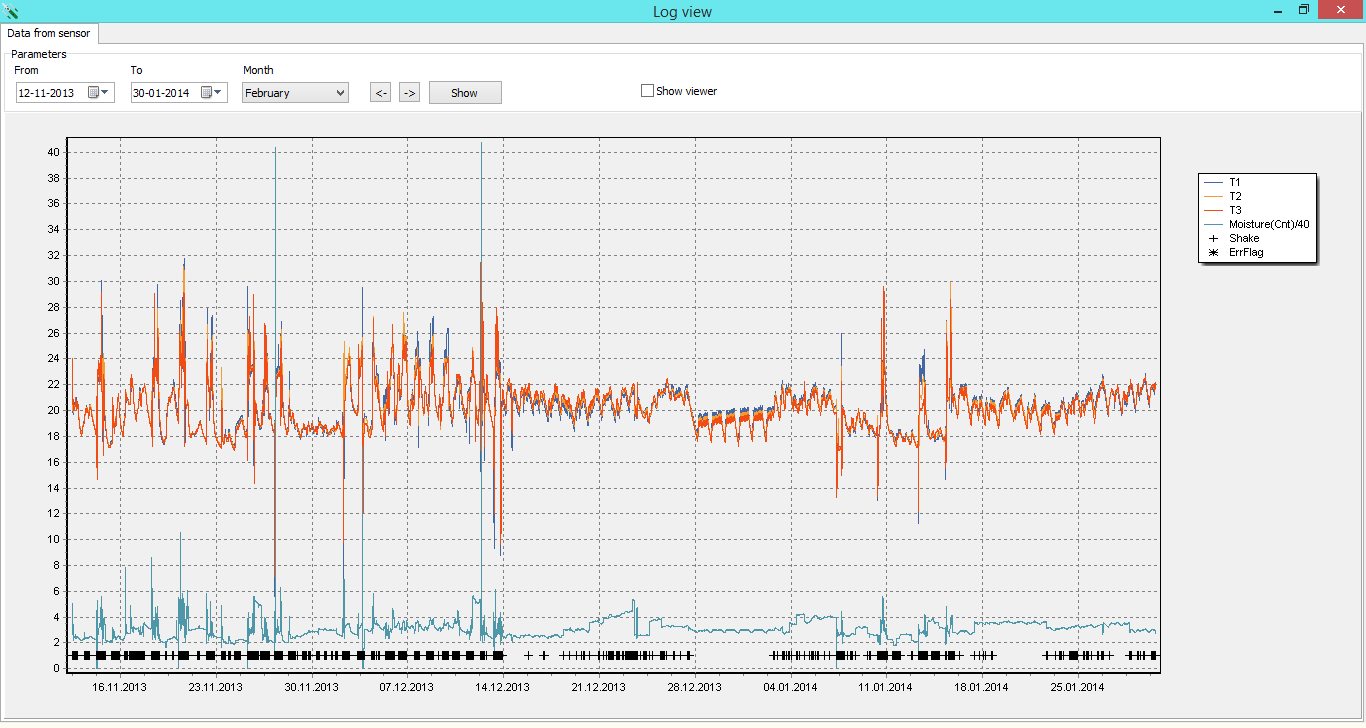Minimize the Log view window
This screenshot has height=728, width=1366.
(1280, 10)
